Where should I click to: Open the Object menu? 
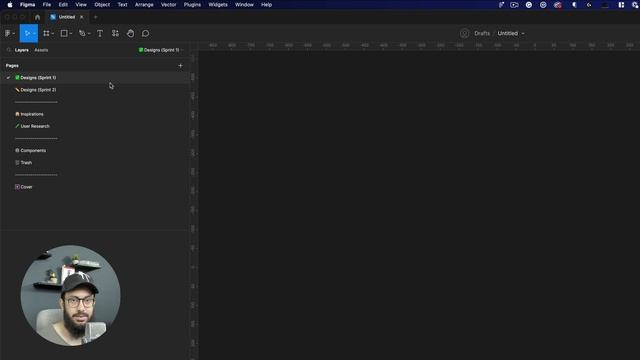(102, 5)
